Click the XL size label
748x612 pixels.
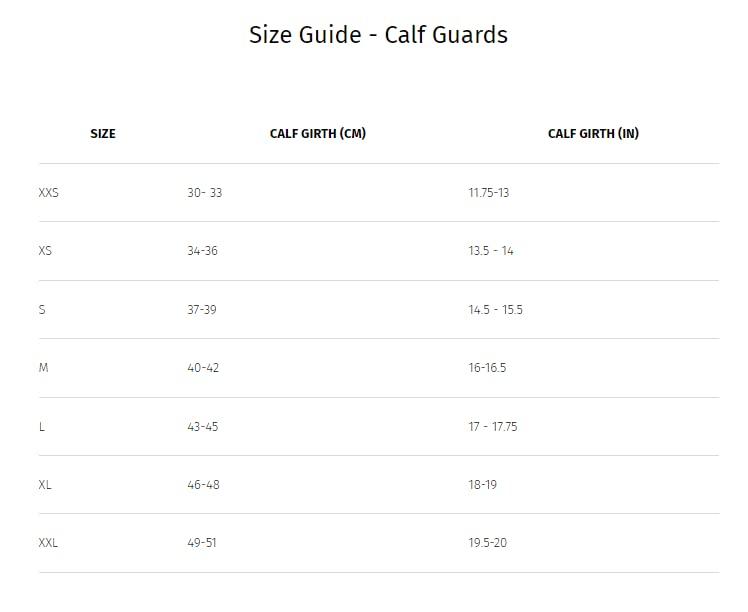[x=45, y=485]
